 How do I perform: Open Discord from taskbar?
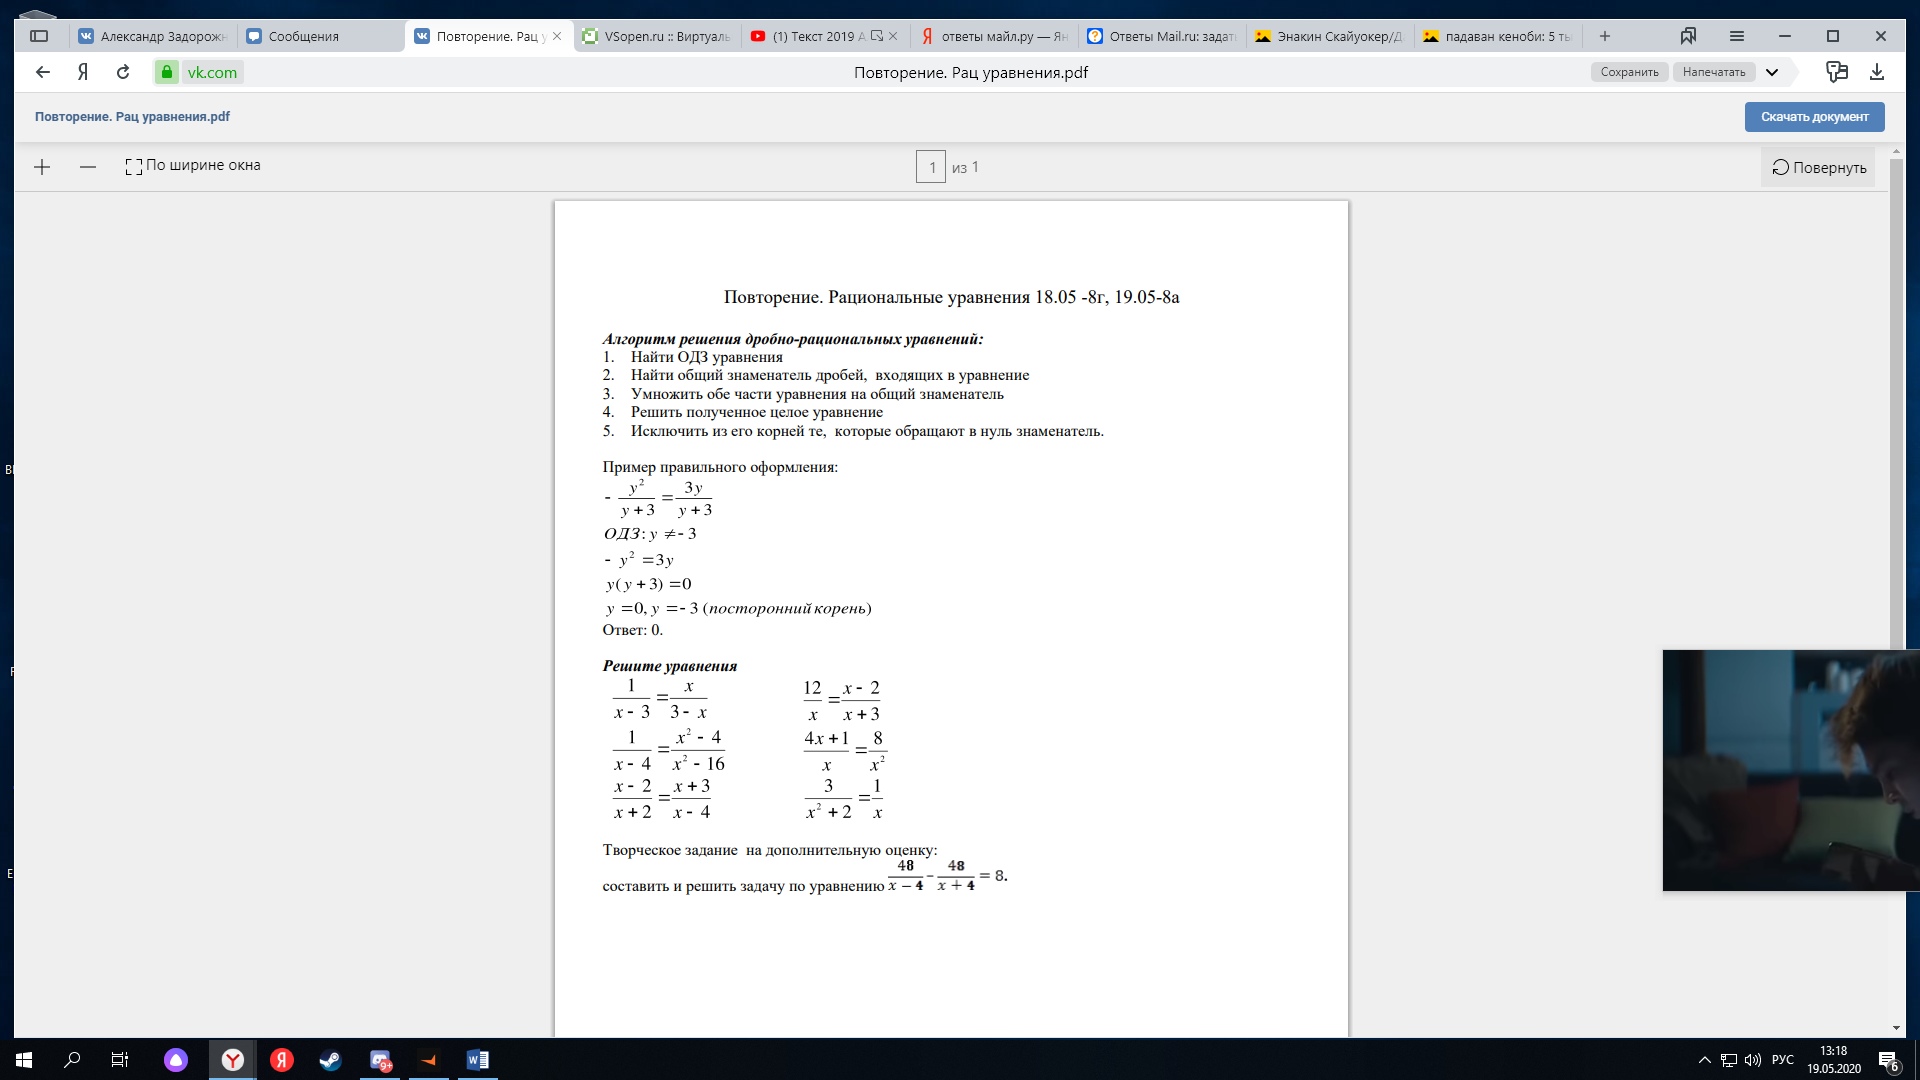tap(380, 1060)
